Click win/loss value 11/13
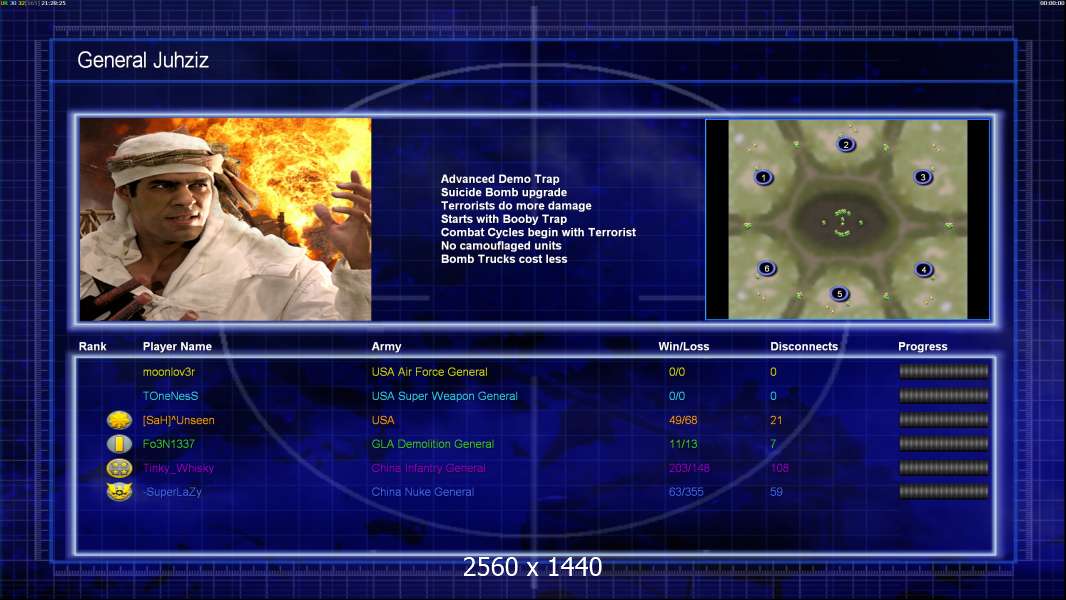Viewport: 1066px width, 600px height. point(682,444)
